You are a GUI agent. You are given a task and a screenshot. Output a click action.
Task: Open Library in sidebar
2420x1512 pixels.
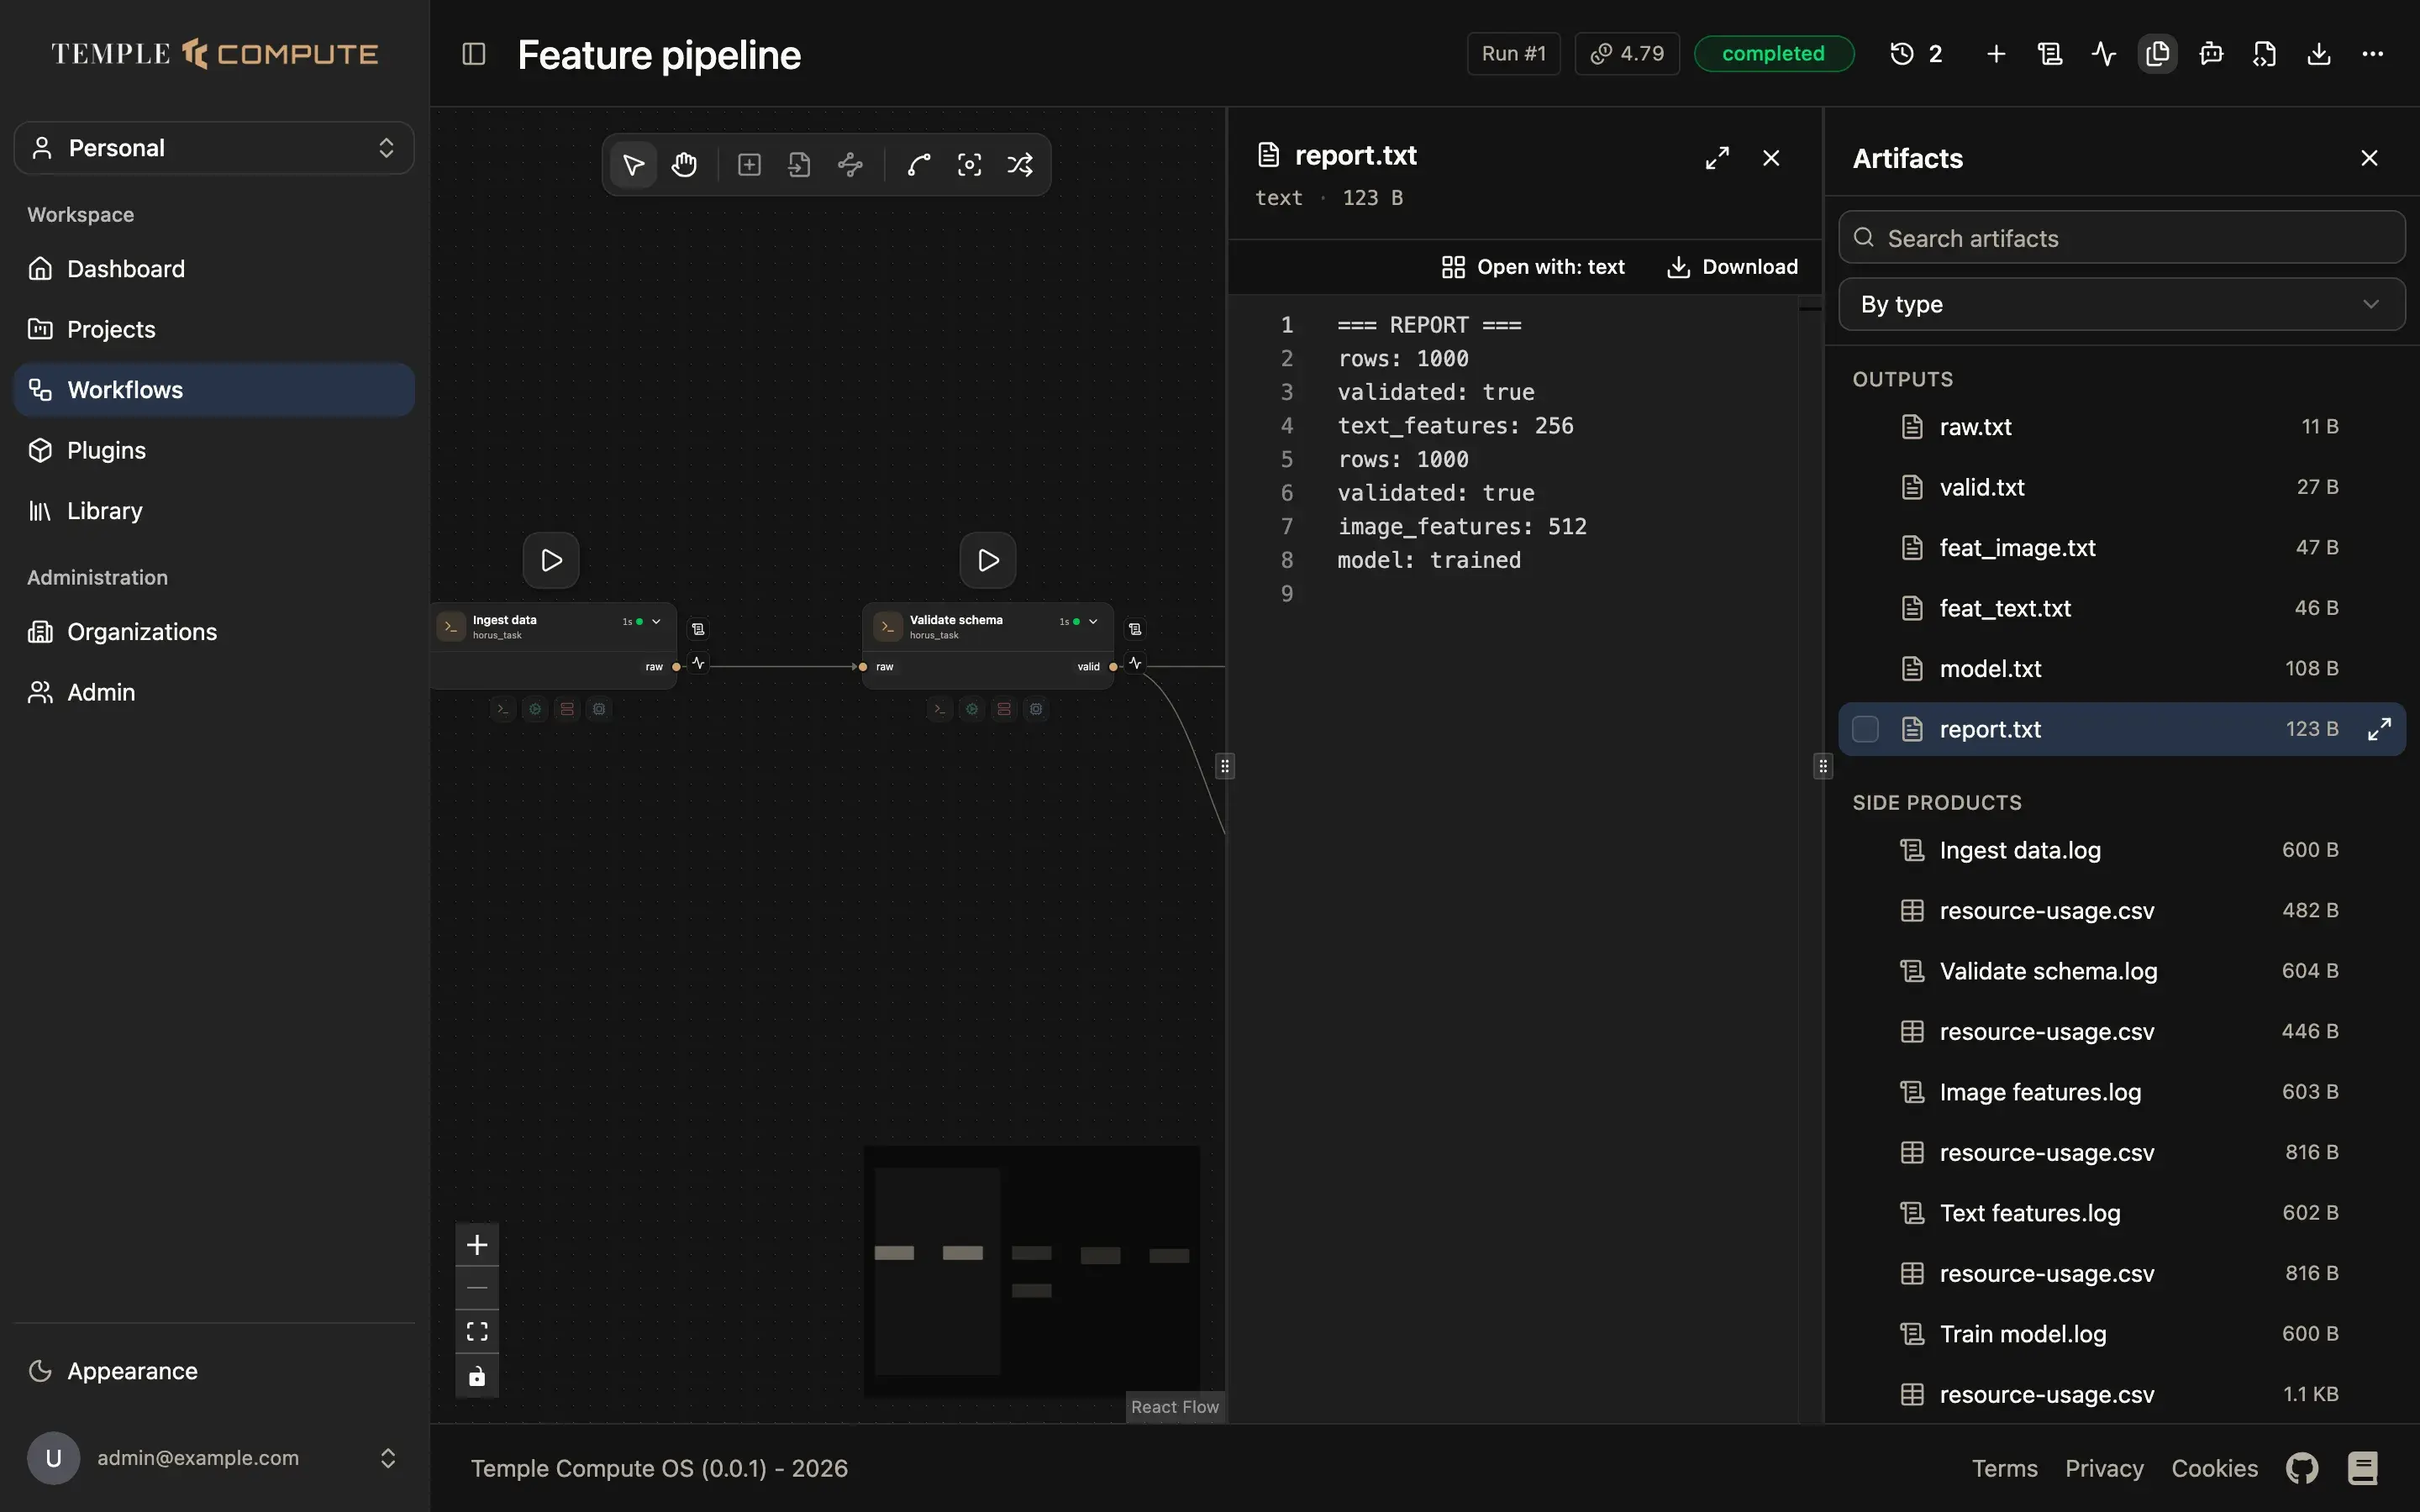click(x=214, y=511)
